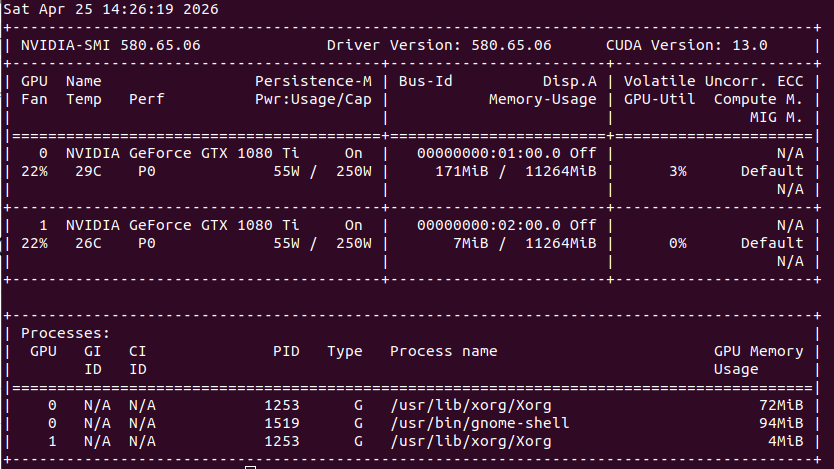Click process '/usr/bin/gnome-shell'
The image size is (834, 469).
(x=480, y=423)
